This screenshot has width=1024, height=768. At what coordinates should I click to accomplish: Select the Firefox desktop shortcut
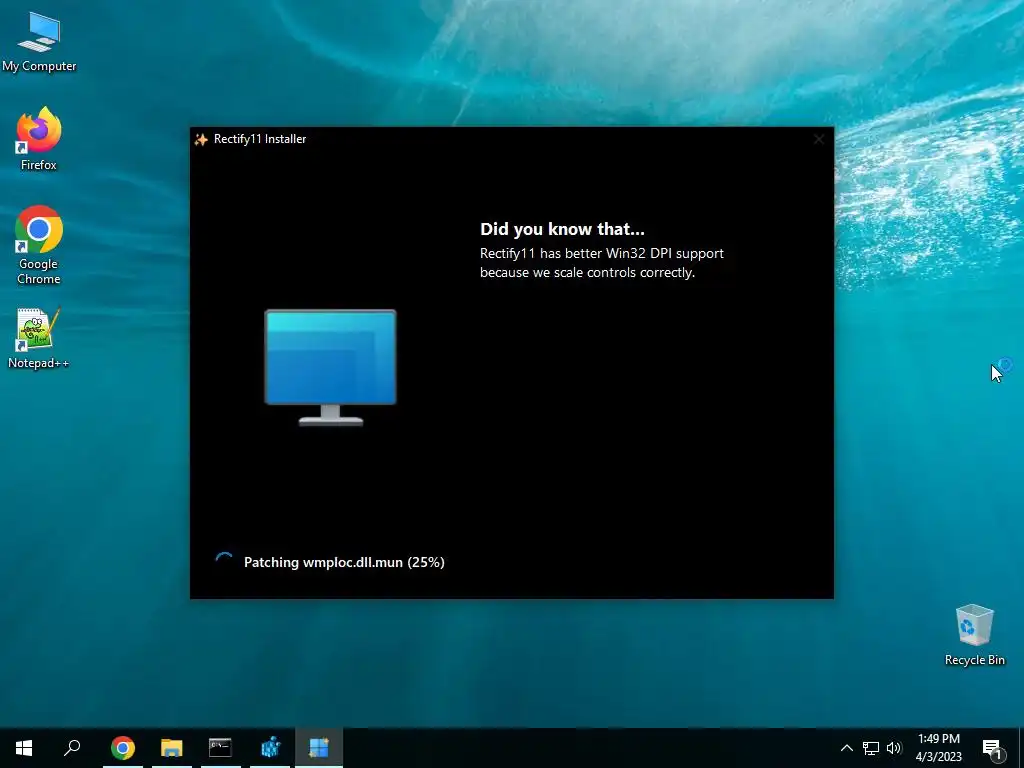tap(39, 139)
